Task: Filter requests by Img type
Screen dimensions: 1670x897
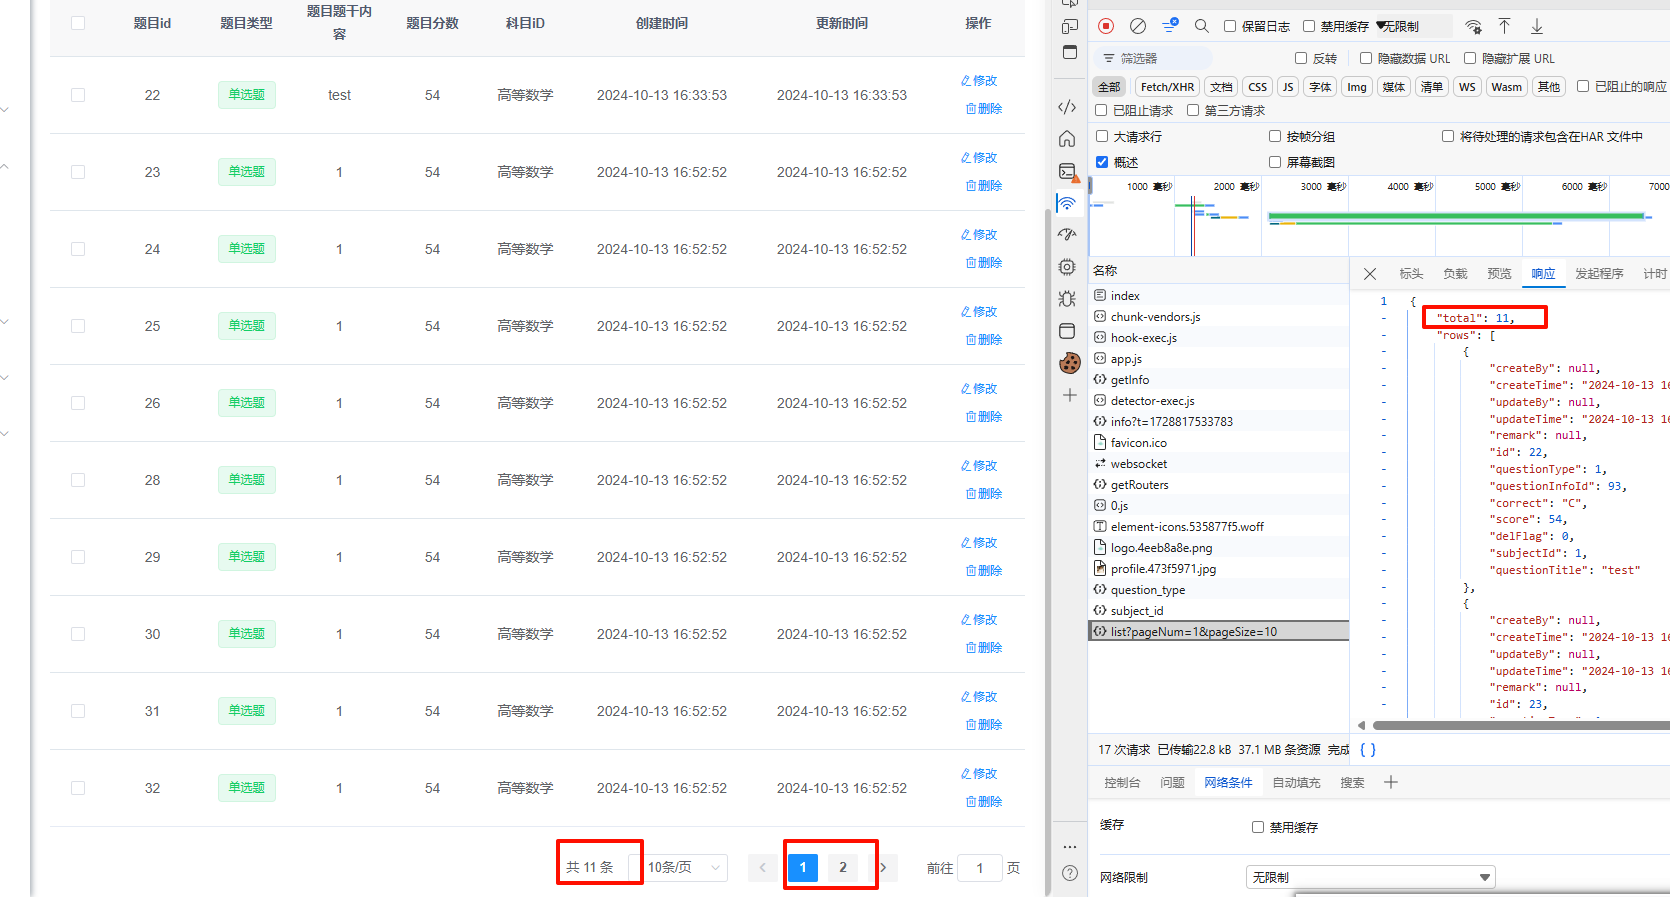Action: pyautogui.click(x=1356, y=87)
